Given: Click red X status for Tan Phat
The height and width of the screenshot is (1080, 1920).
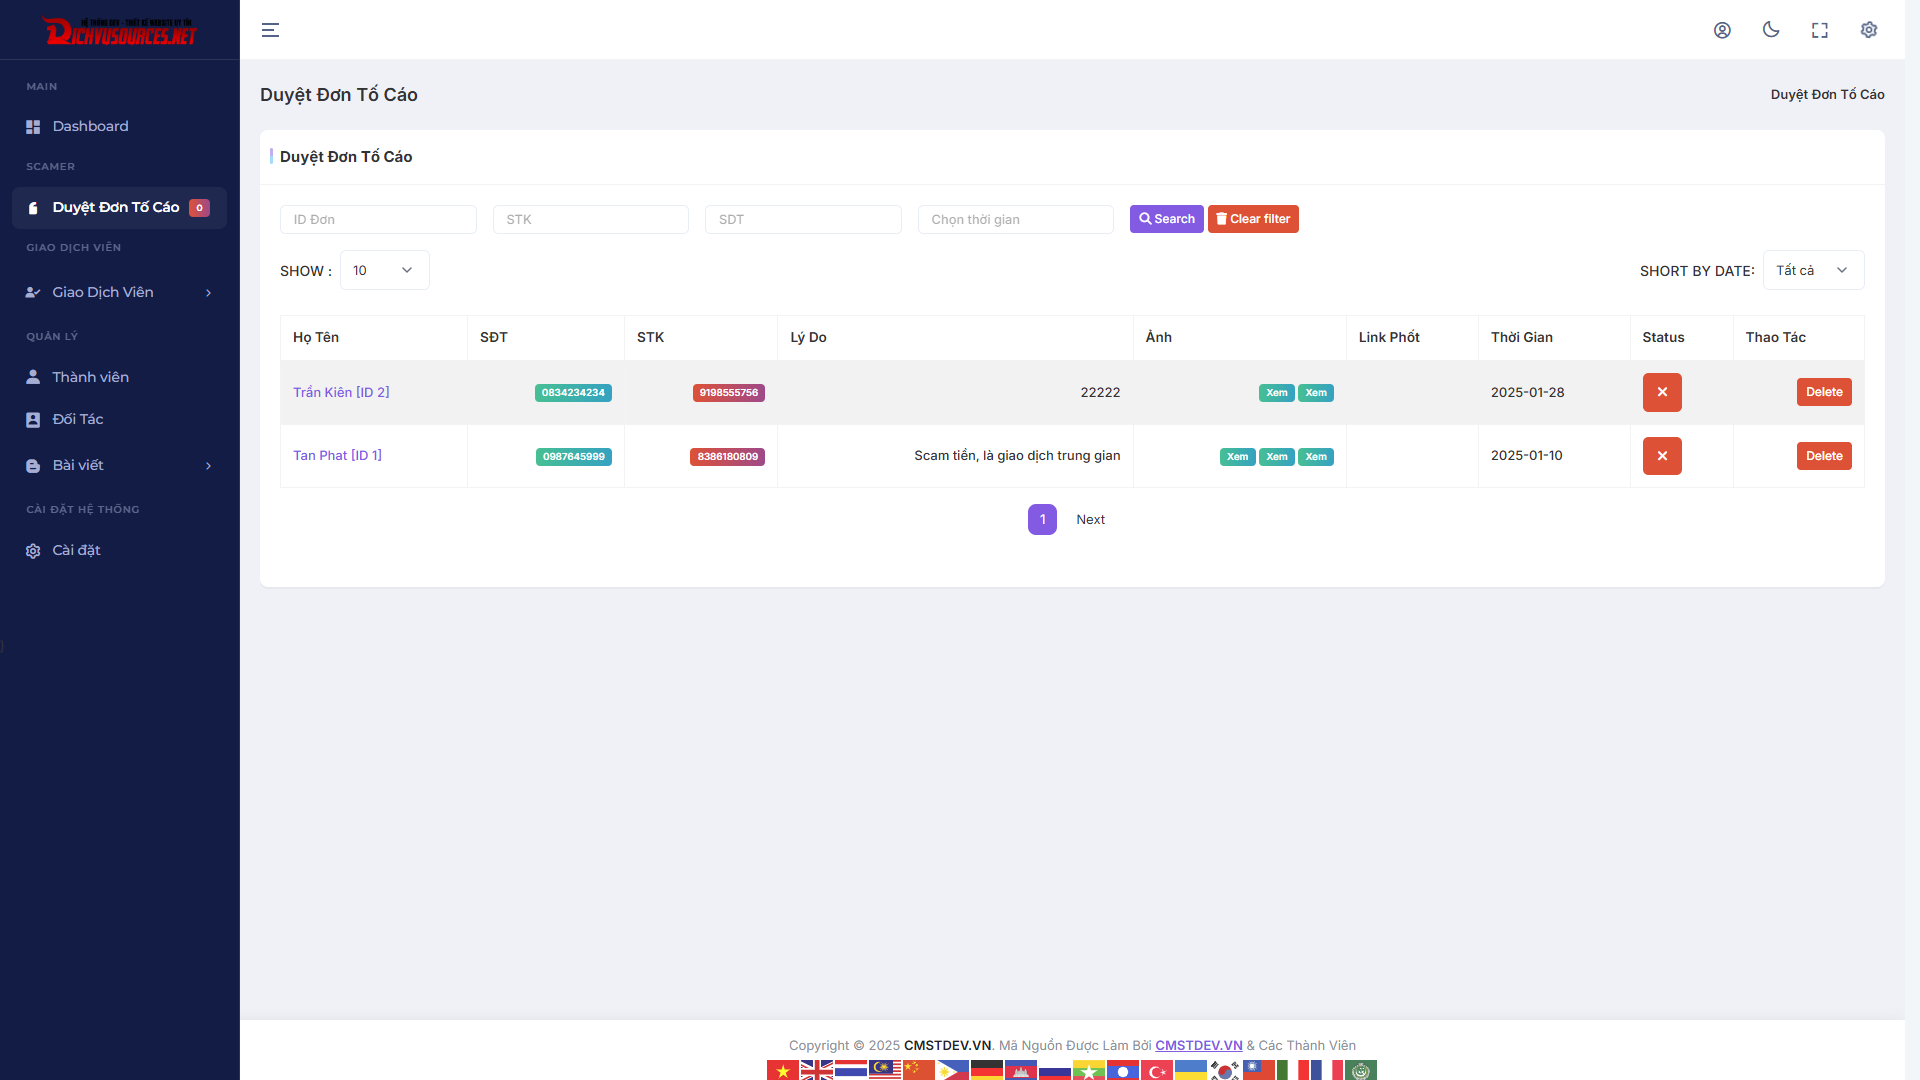Looking at the screenshot, I should pos(1662,456).
